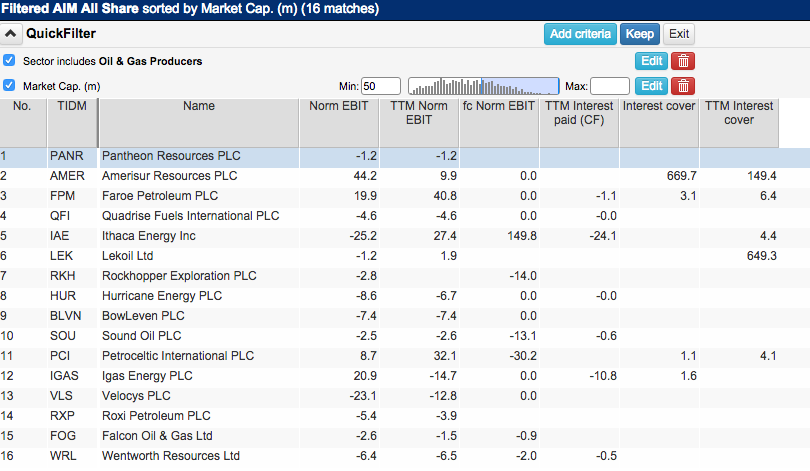This screenshot has height=471, width=810.
Task: Click Amerisur interest cover value 669.7
Action: click(x=681, y=176)
